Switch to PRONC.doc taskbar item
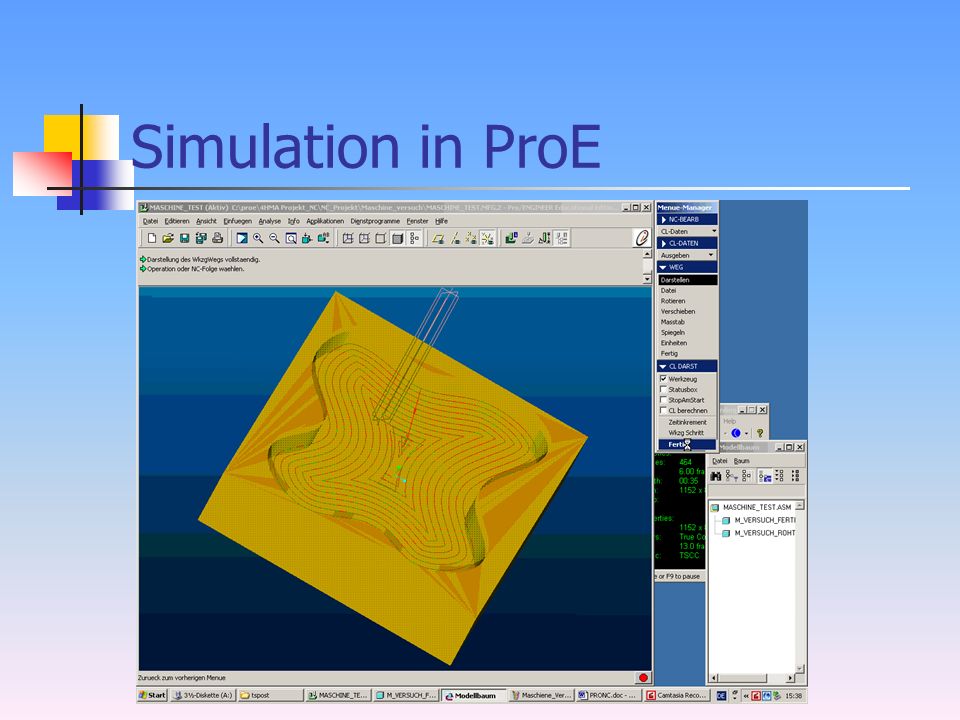This screenshot has width=960, height=720. (x=608, y=696)
